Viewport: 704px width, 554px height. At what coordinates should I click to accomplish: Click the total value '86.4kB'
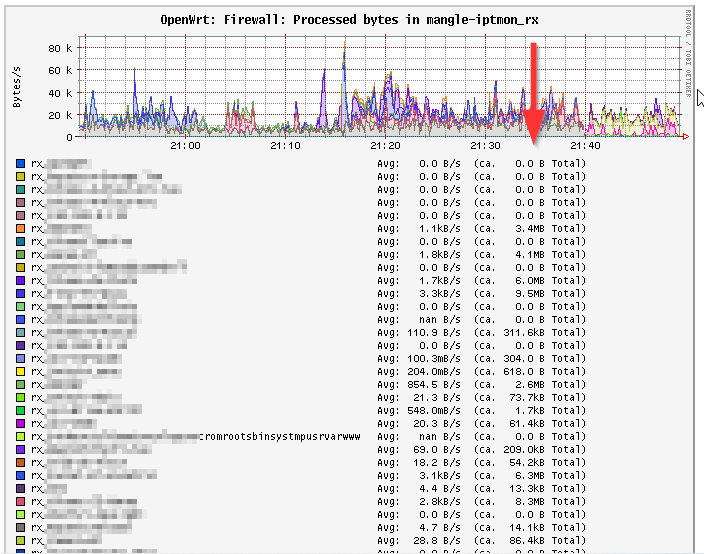pos(527,541)
